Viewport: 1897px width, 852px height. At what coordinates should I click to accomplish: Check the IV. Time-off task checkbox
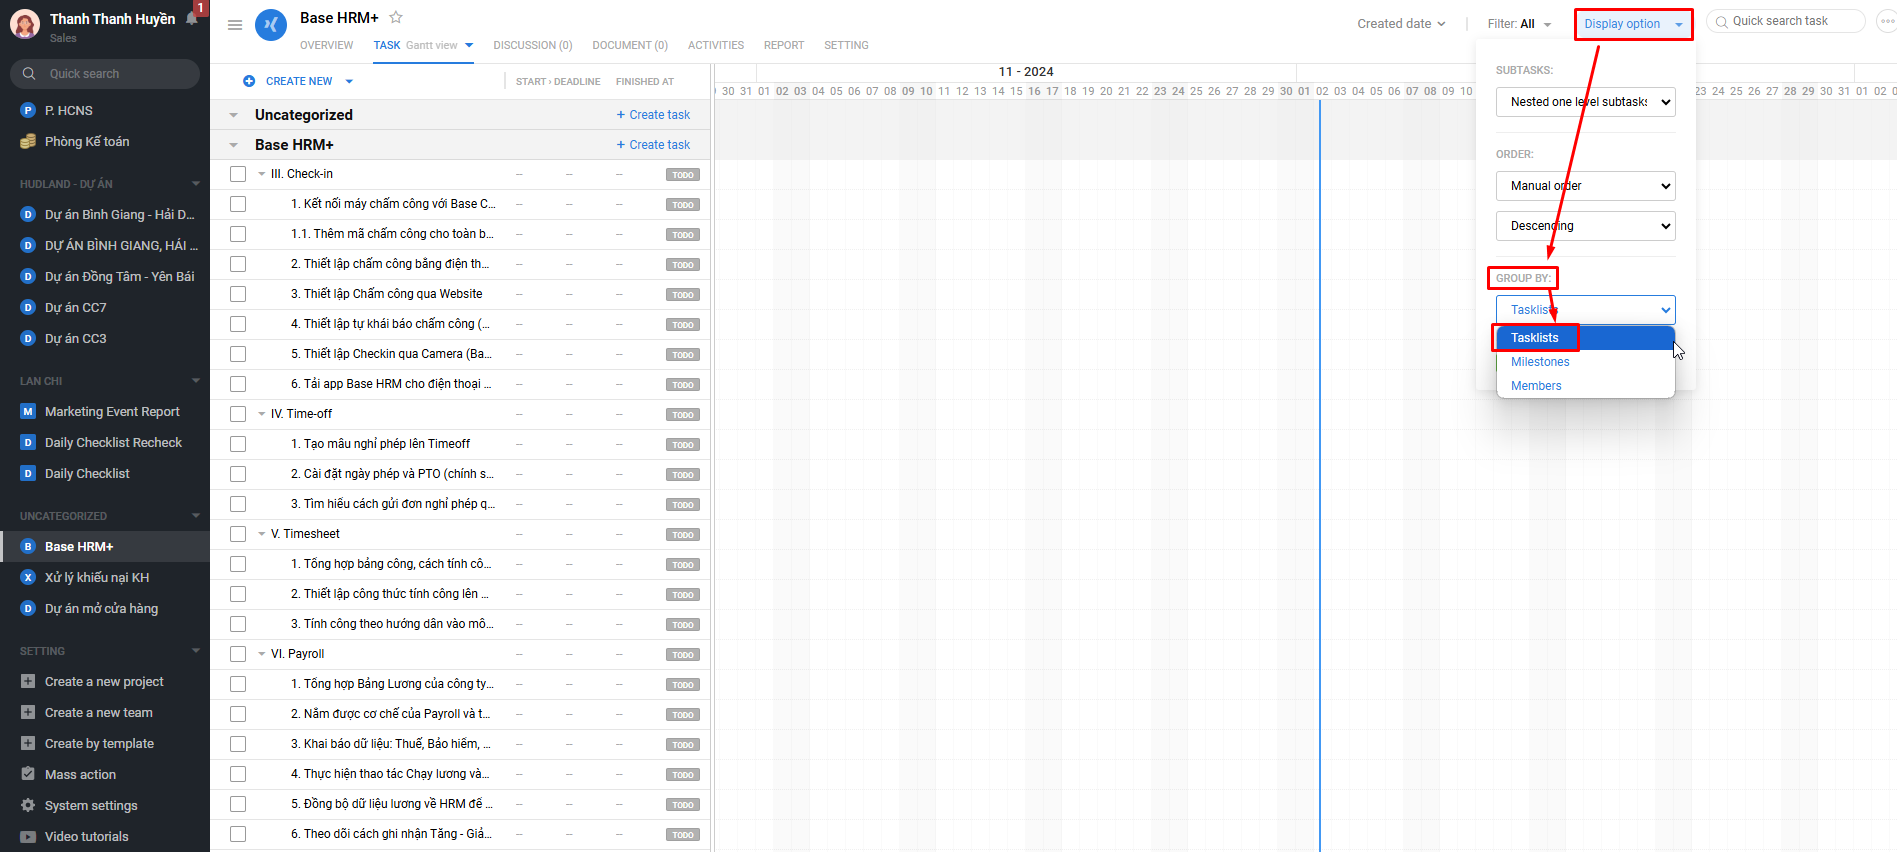pyautogui.click(x=238, y=414)
